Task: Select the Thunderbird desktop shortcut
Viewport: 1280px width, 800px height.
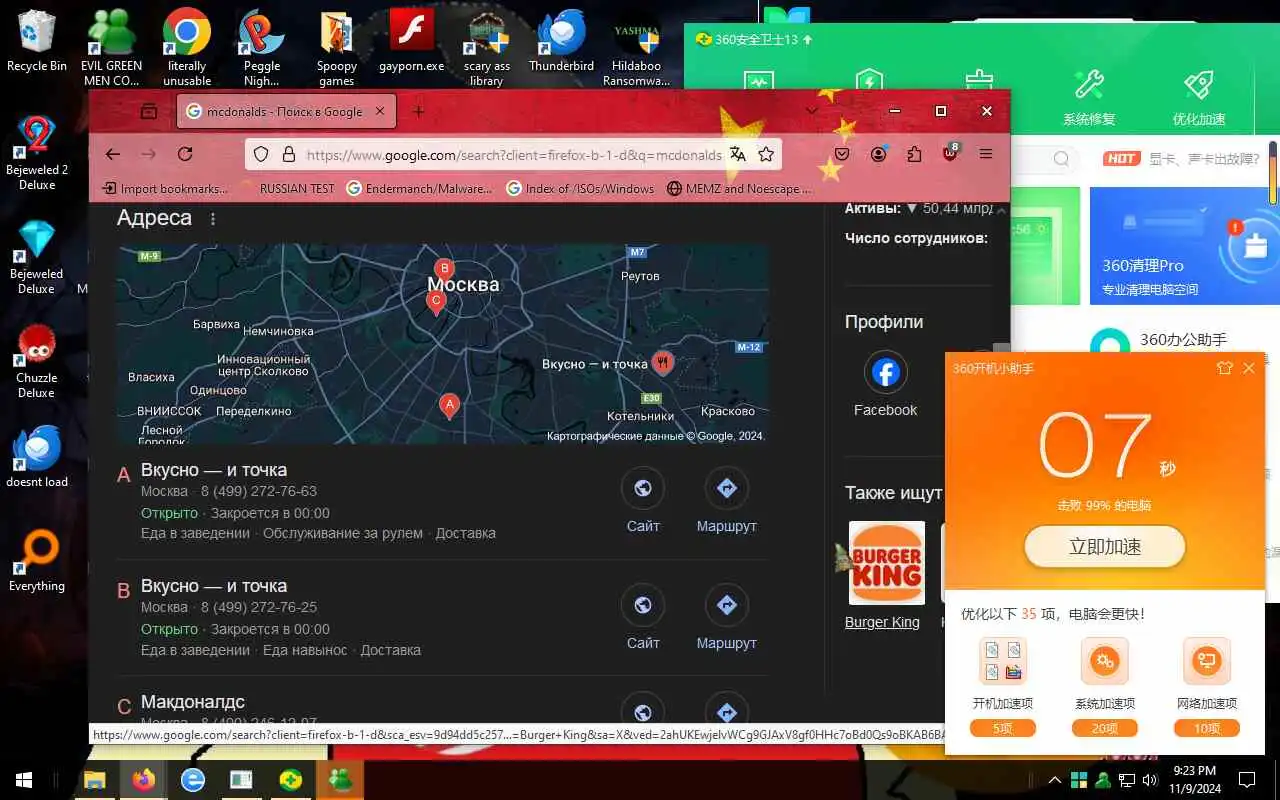Action: pos(561,41)
